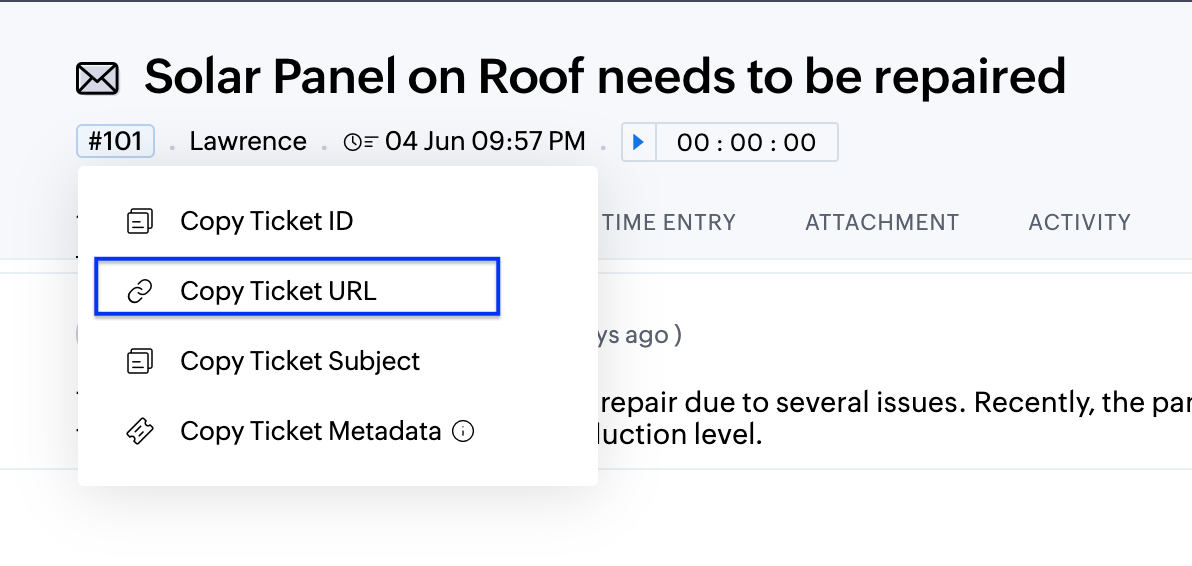
Task: Choose Copy Ticket Metadata from the menu
Action: (310, 431)
